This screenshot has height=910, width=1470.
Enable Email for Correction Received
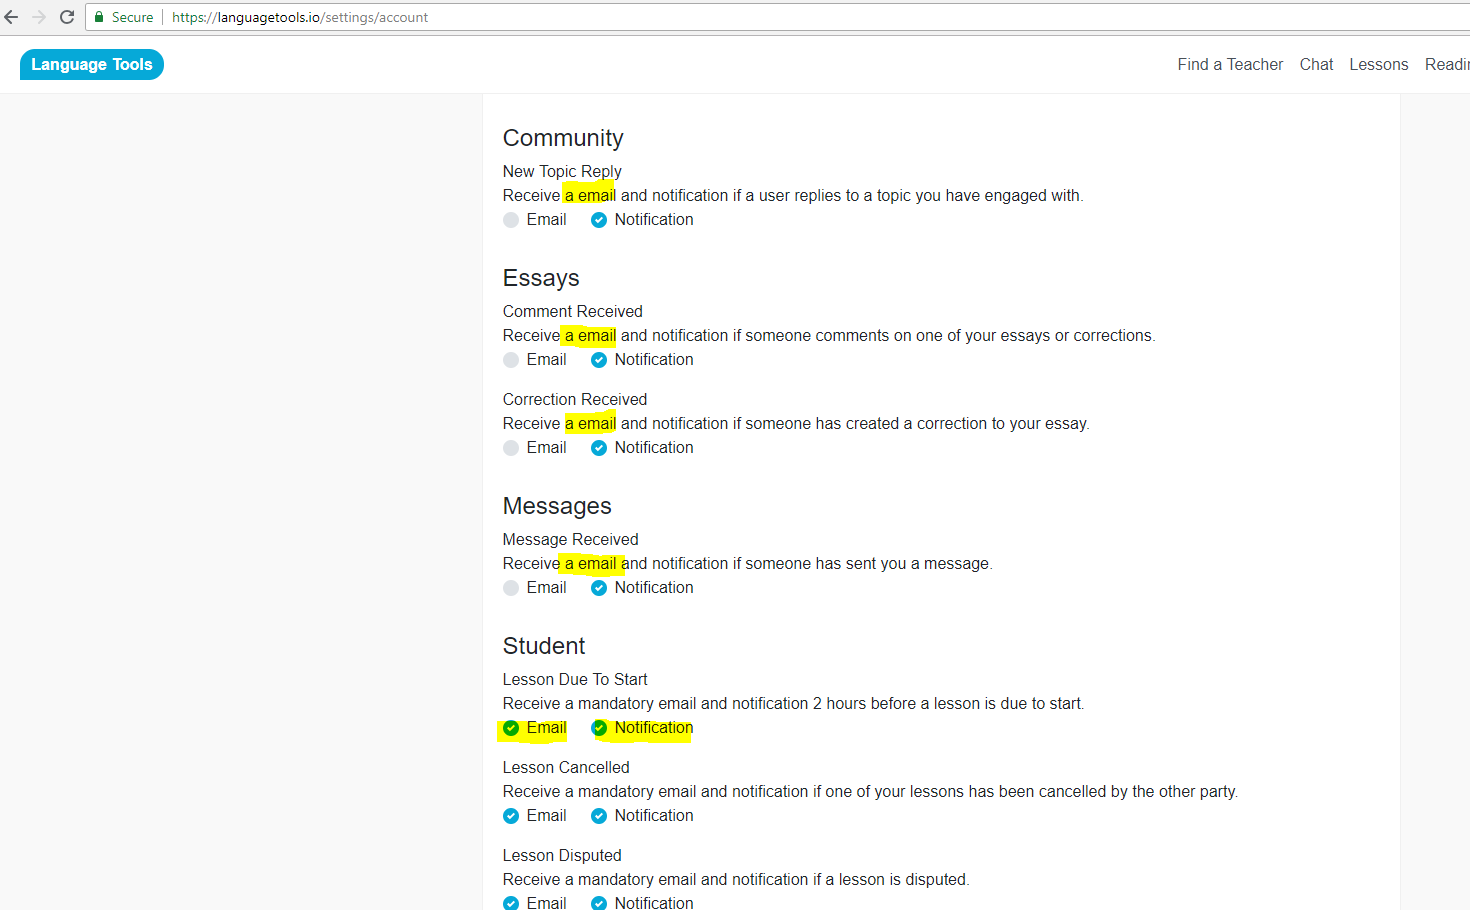click(x=511, y=448)
